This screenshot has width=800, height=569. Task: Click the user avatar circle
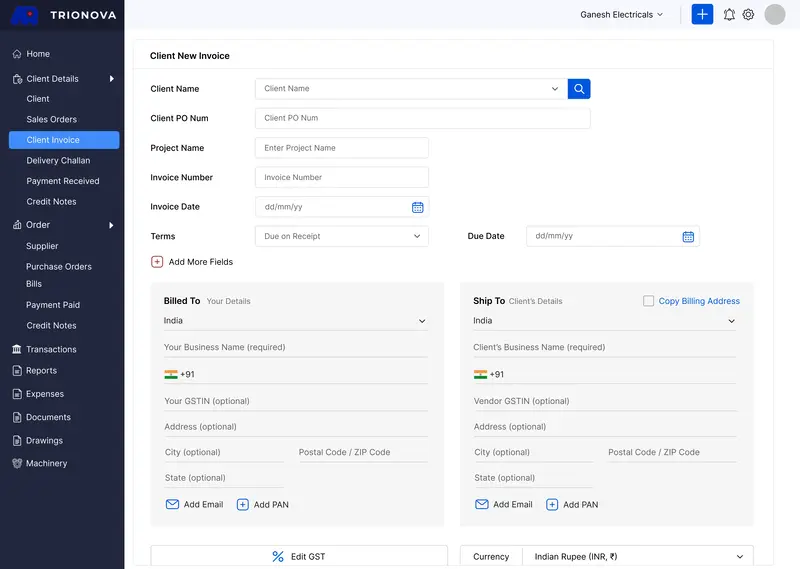[x=775, y=14]
